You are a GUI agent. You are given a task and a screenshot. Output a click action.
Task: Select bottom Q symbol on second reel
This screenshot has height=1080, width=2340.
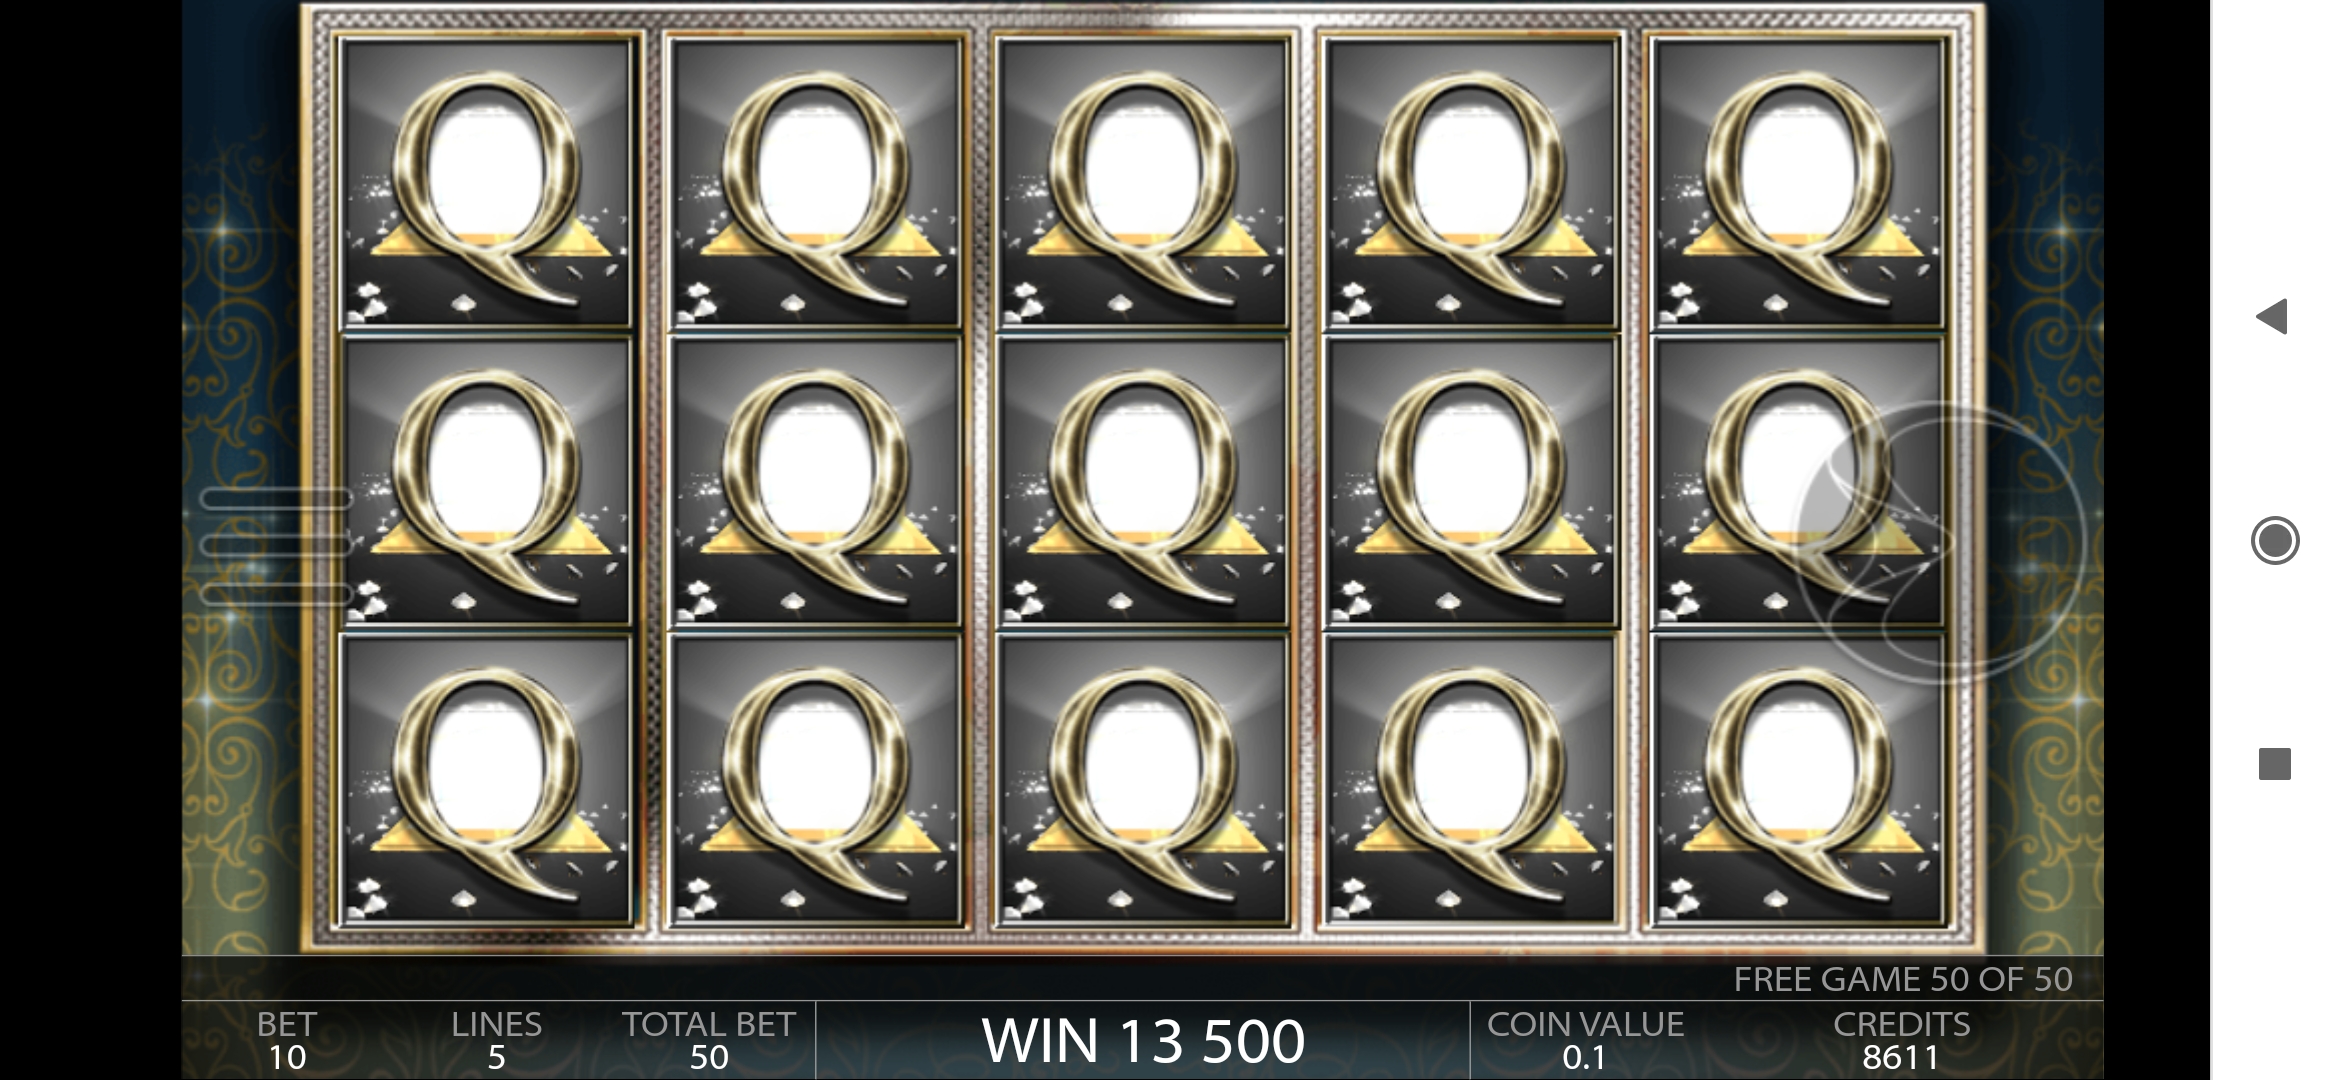[x=815, y=780]
